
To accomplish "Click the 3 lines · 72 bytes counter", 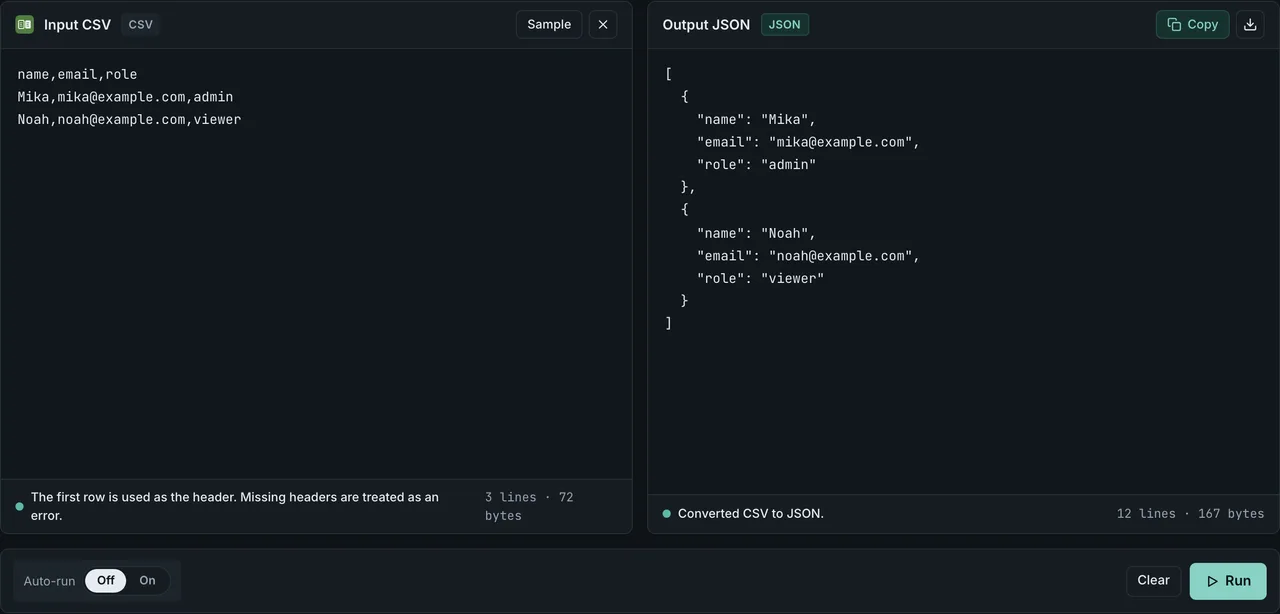I will click(529, 506).
